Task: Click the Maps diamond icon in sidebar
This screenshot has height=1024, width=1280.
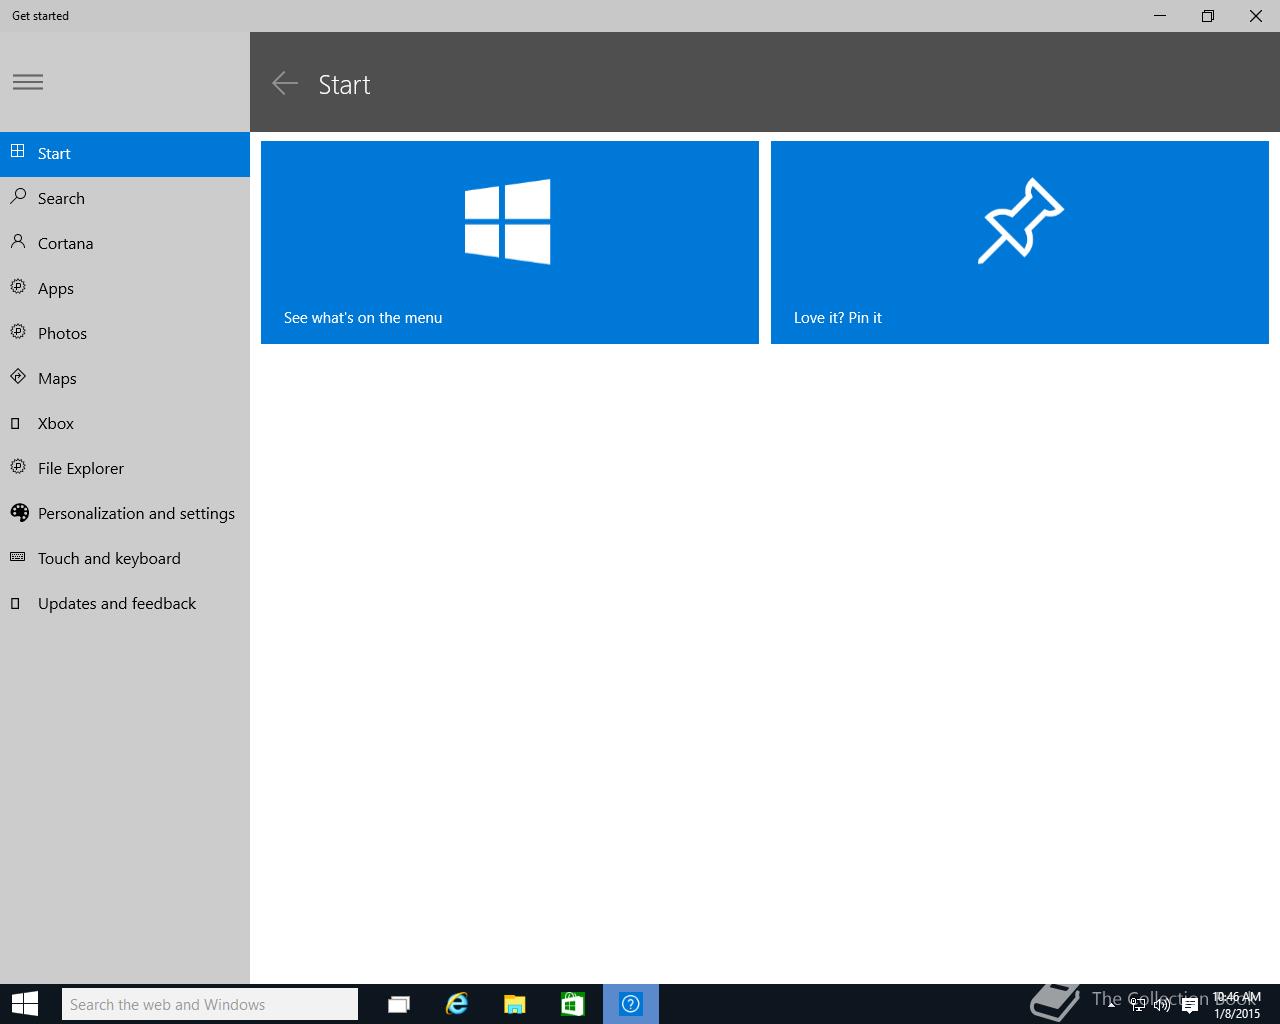Action: pos(18,377)
